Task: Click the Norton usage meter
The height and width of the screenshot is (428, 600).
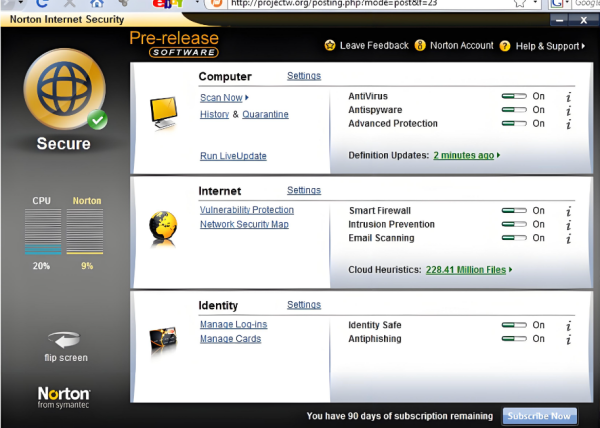Action: pyautogui.click(x=85, y=231)
